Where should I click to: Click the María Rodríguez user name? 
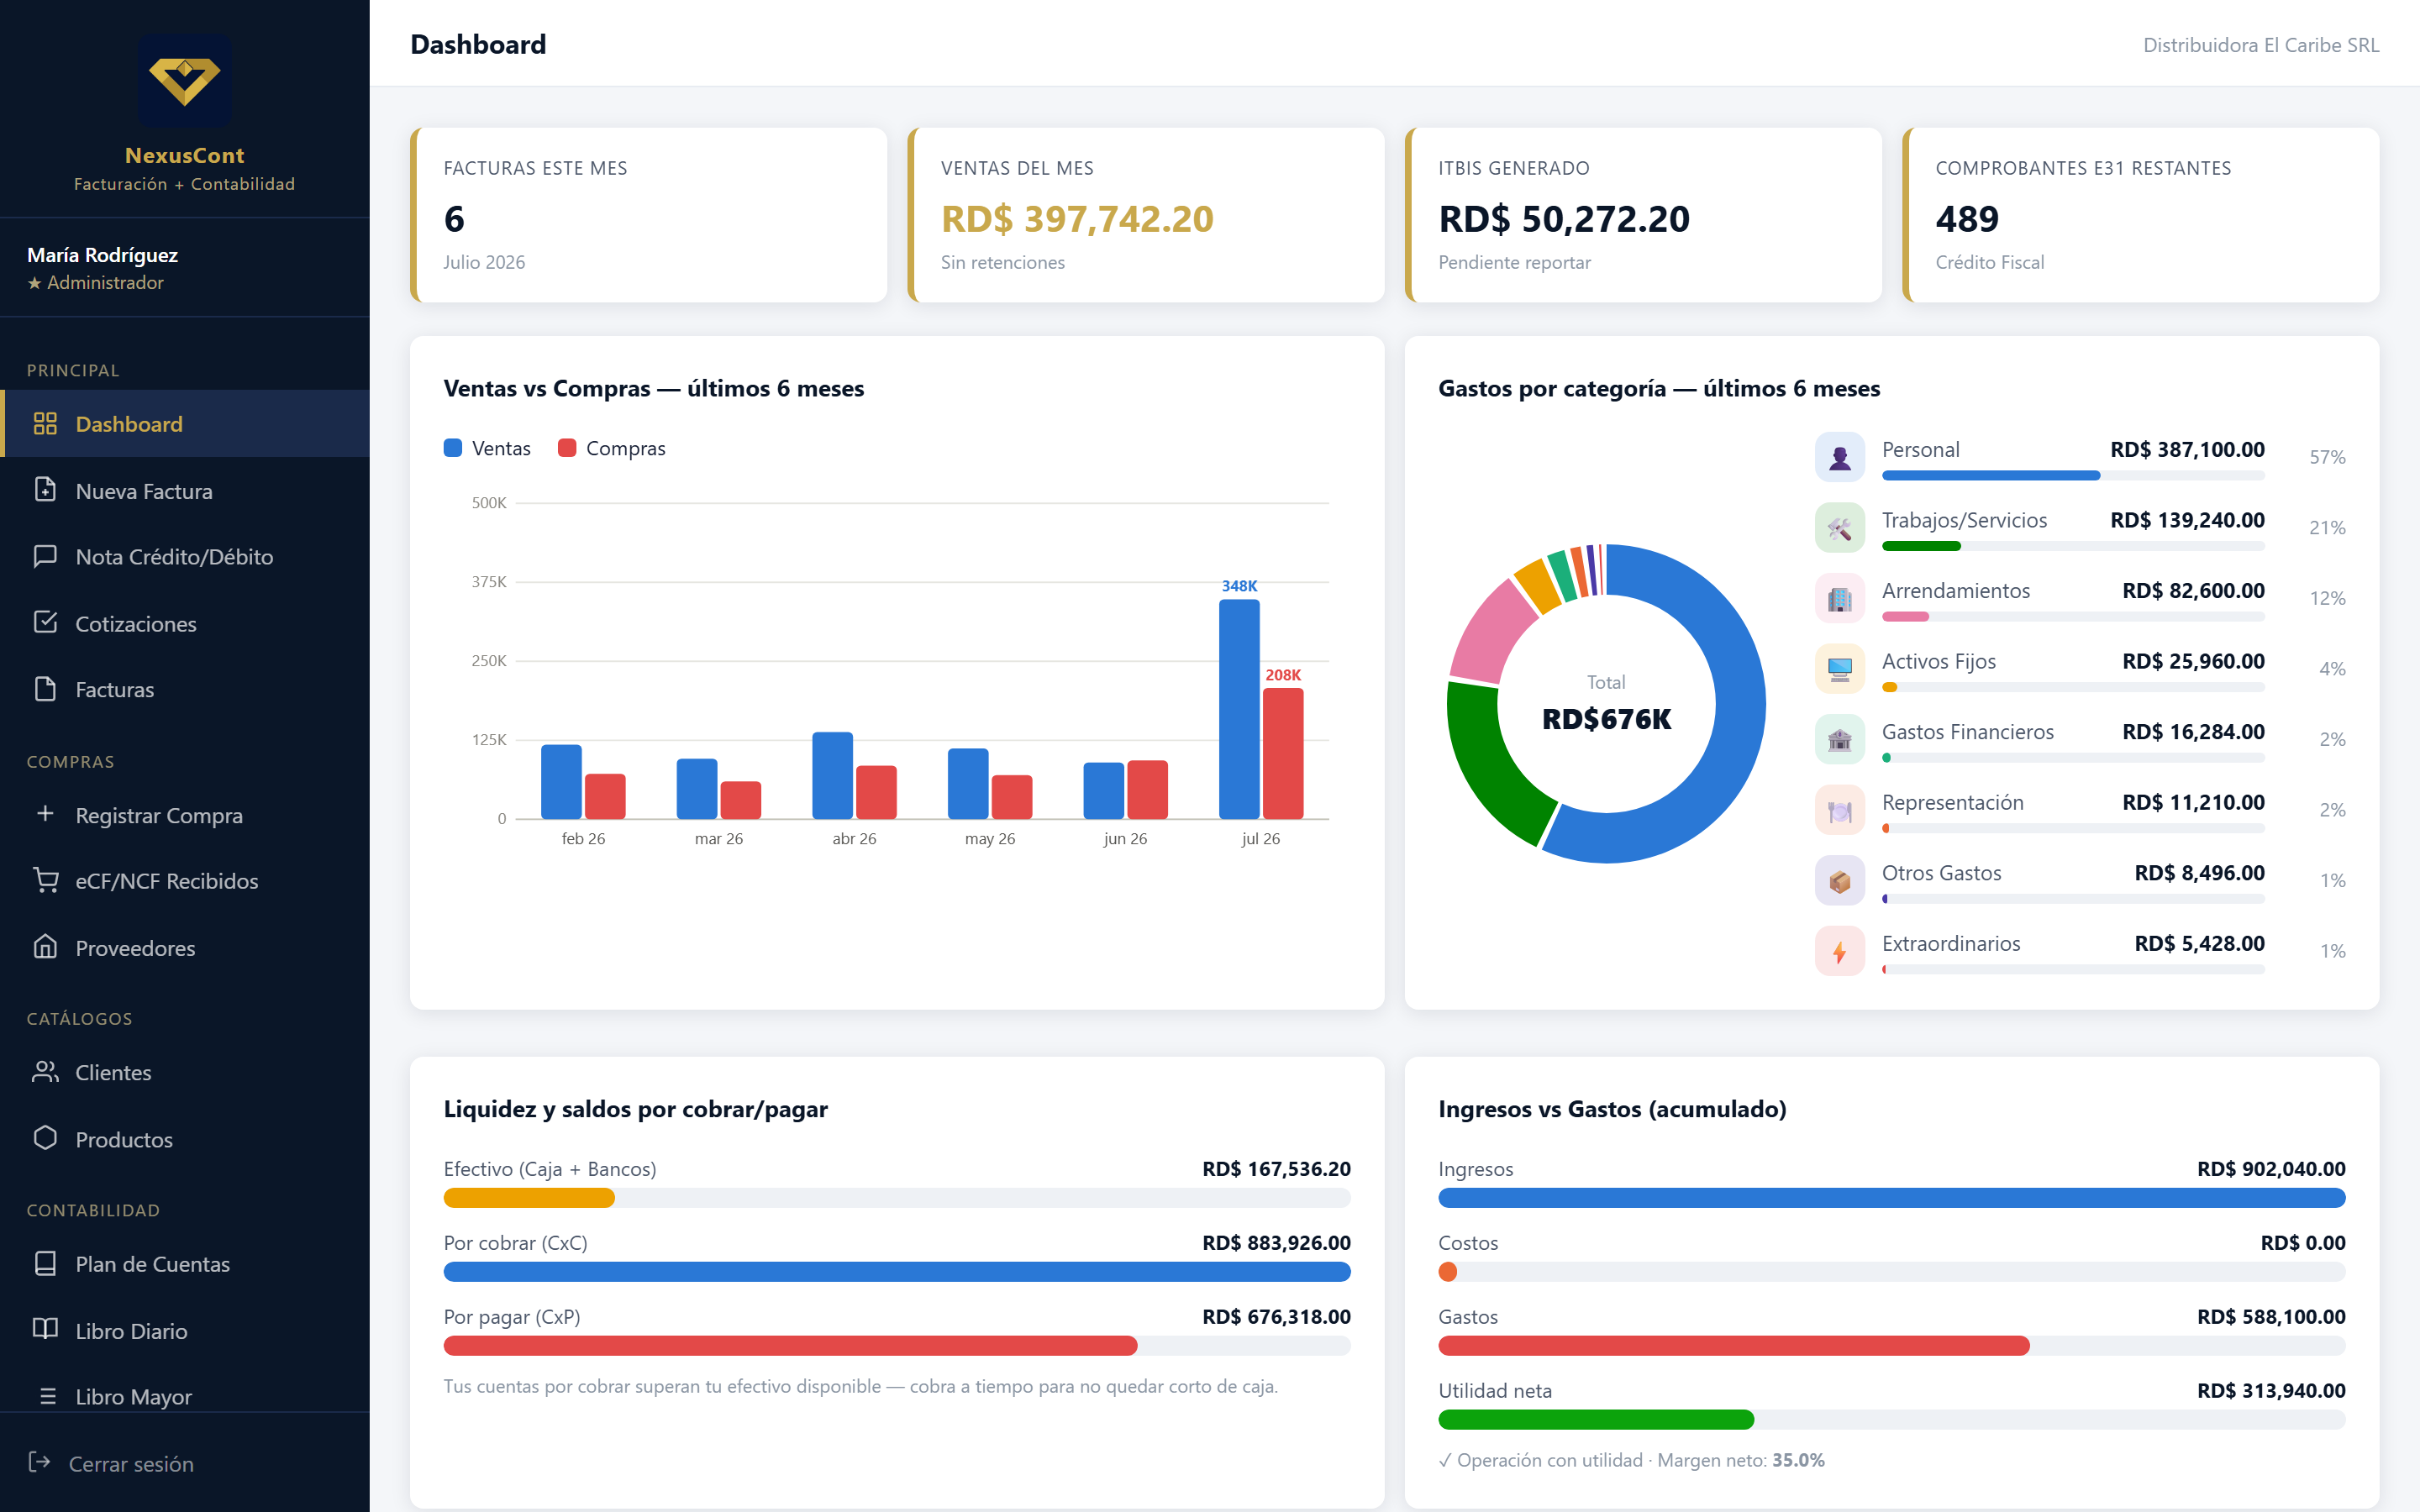pyautogui.click(x=103, y=255)
